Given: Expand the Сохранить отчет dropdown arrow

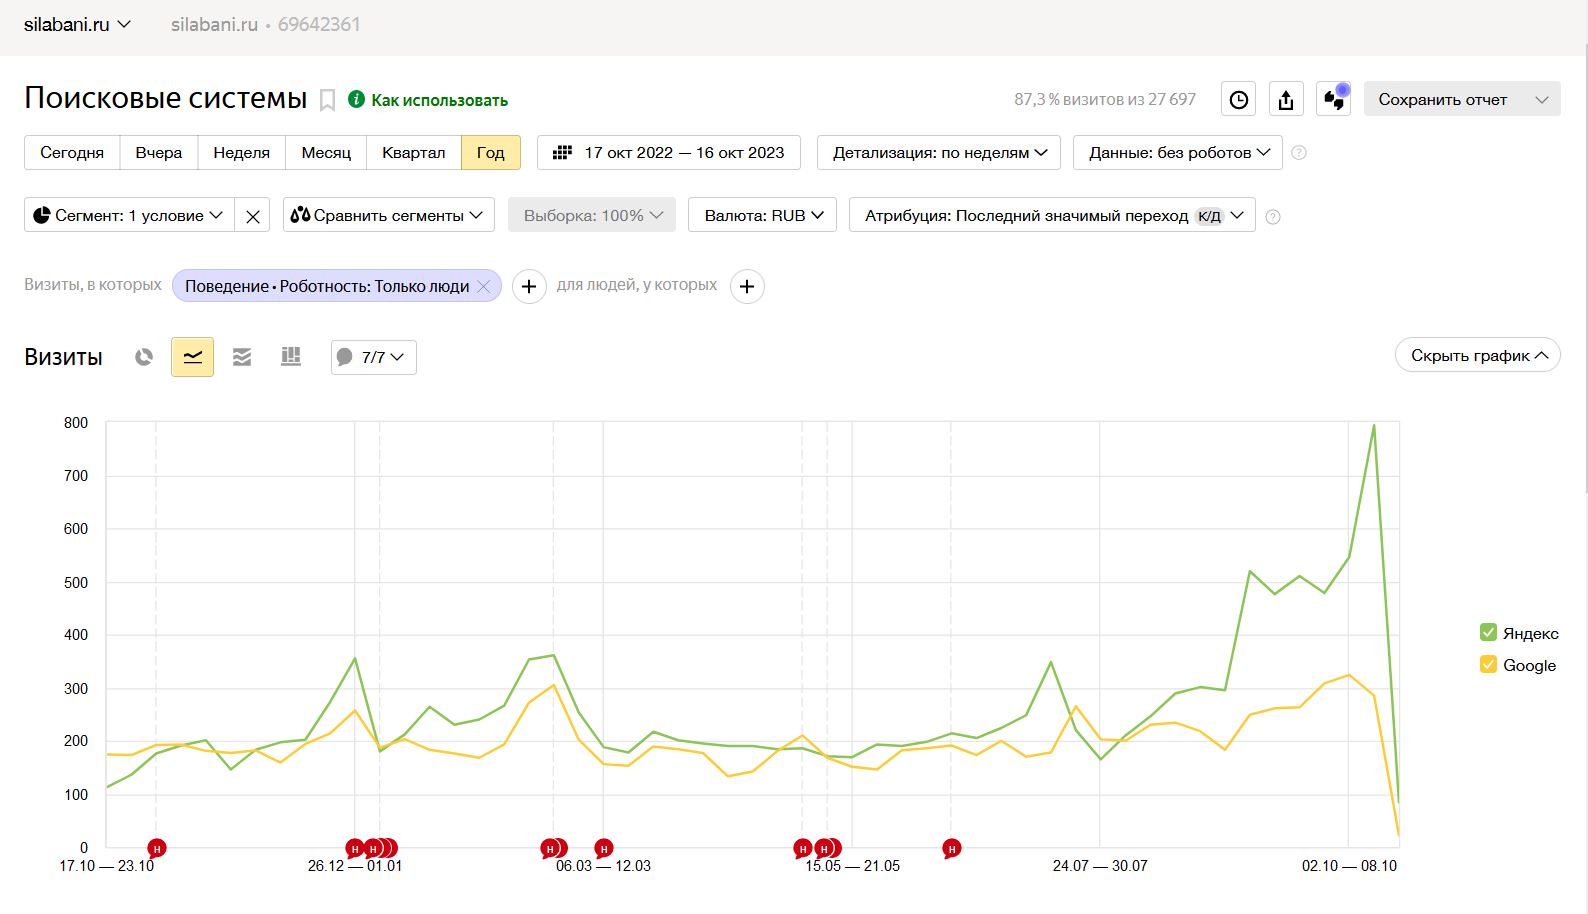Looking at the screenshot, I should click(1542, 99).
